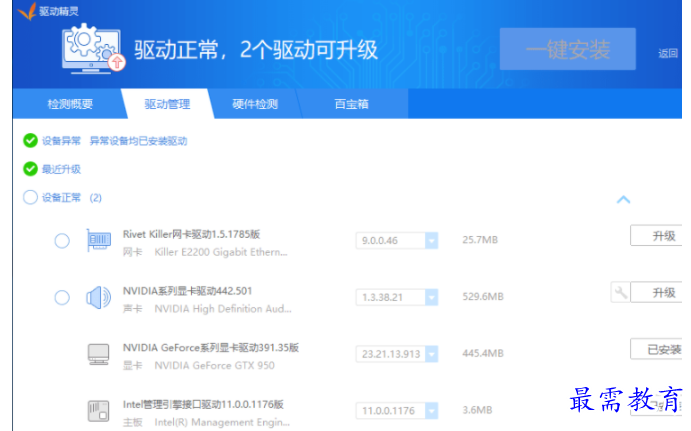Click the 异常设备均已安装驱动 status text
The height and width of the screenshot is (431, 691).
[x=138, y=141]
